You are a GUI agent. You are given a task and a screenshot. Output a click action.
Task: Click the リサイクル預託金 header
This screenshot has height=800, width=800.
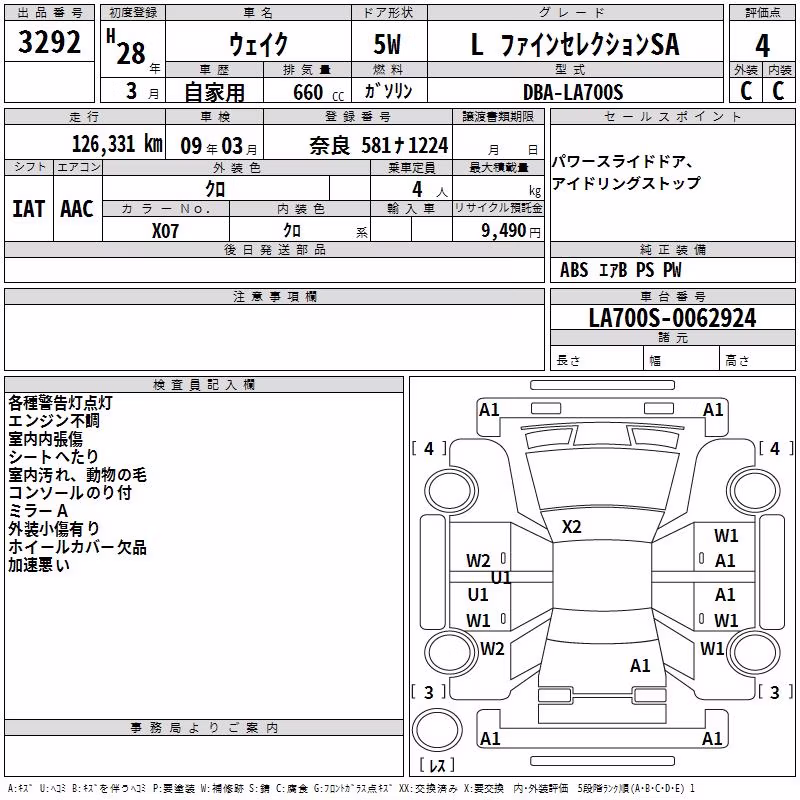[498, 208]
